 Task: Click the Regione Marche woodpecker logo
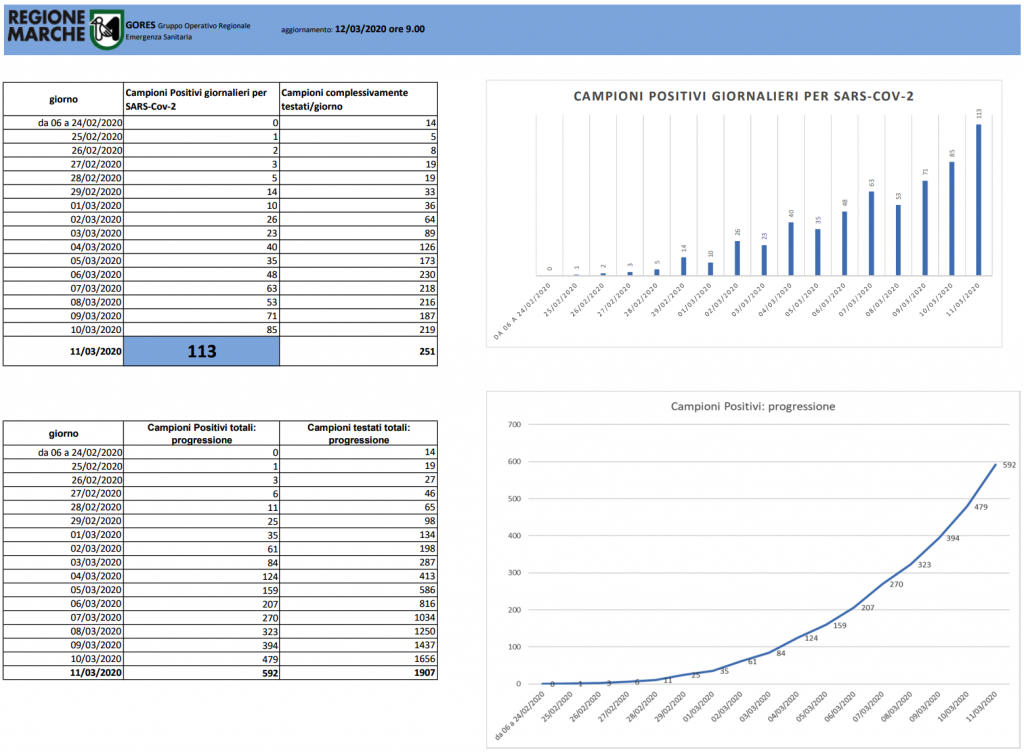(x=106, y=29)
